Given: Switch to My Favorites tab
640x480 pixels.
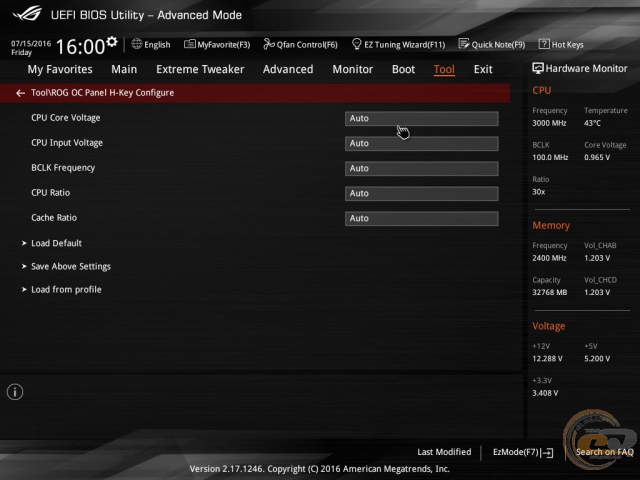Looking at the screenshot, I should (x=60, y=69).
